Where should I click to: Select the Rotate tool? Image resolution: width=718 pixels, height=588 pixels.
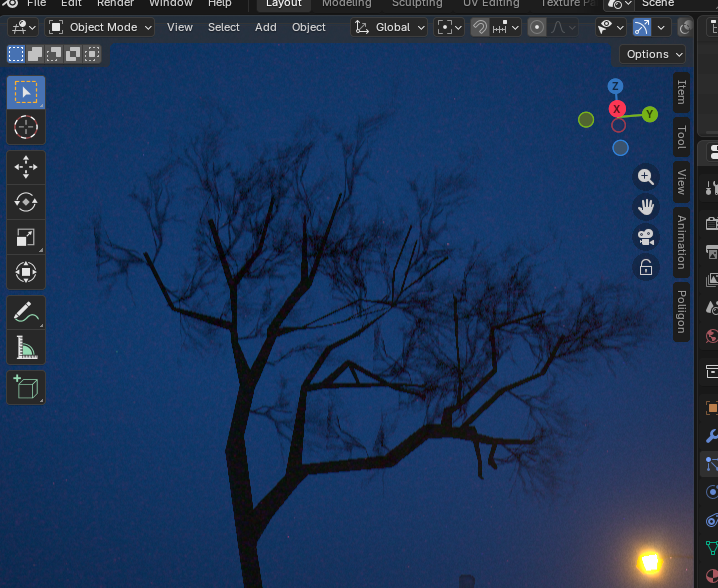coord(26,202)
